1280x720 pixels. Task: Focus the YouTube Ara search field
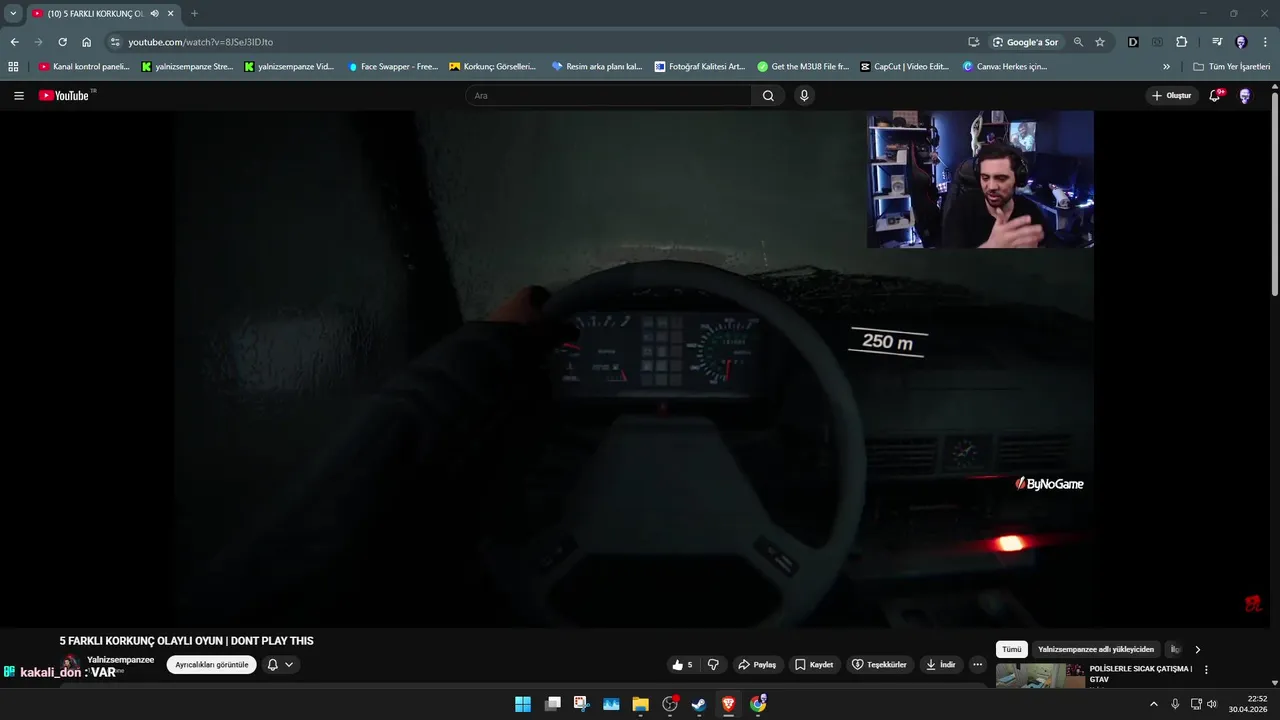[x=609, y=96]
